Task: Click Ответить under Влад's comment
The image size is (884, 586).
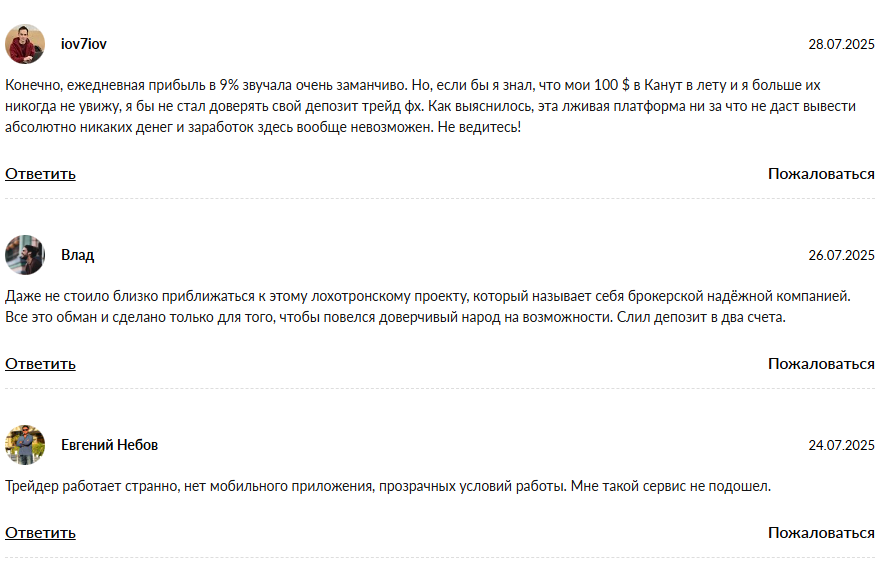Action: 40,364
